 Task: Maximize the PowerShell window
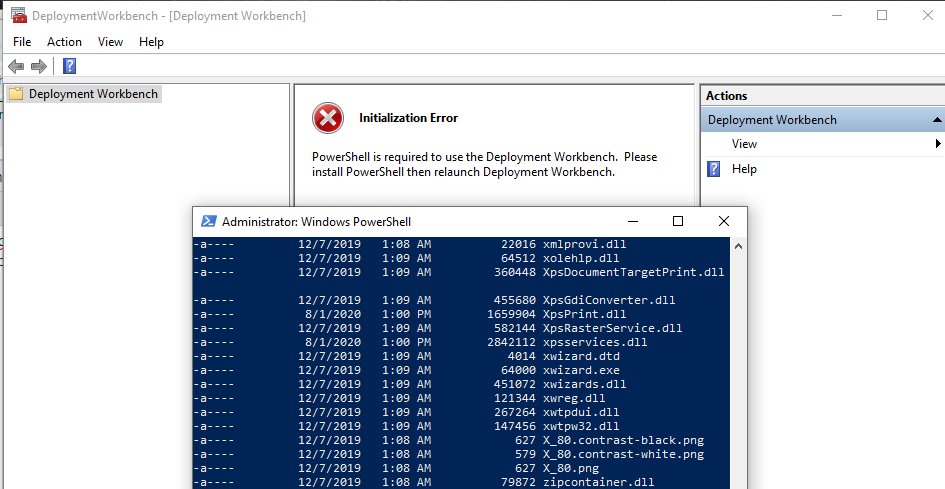coord(678,221)
